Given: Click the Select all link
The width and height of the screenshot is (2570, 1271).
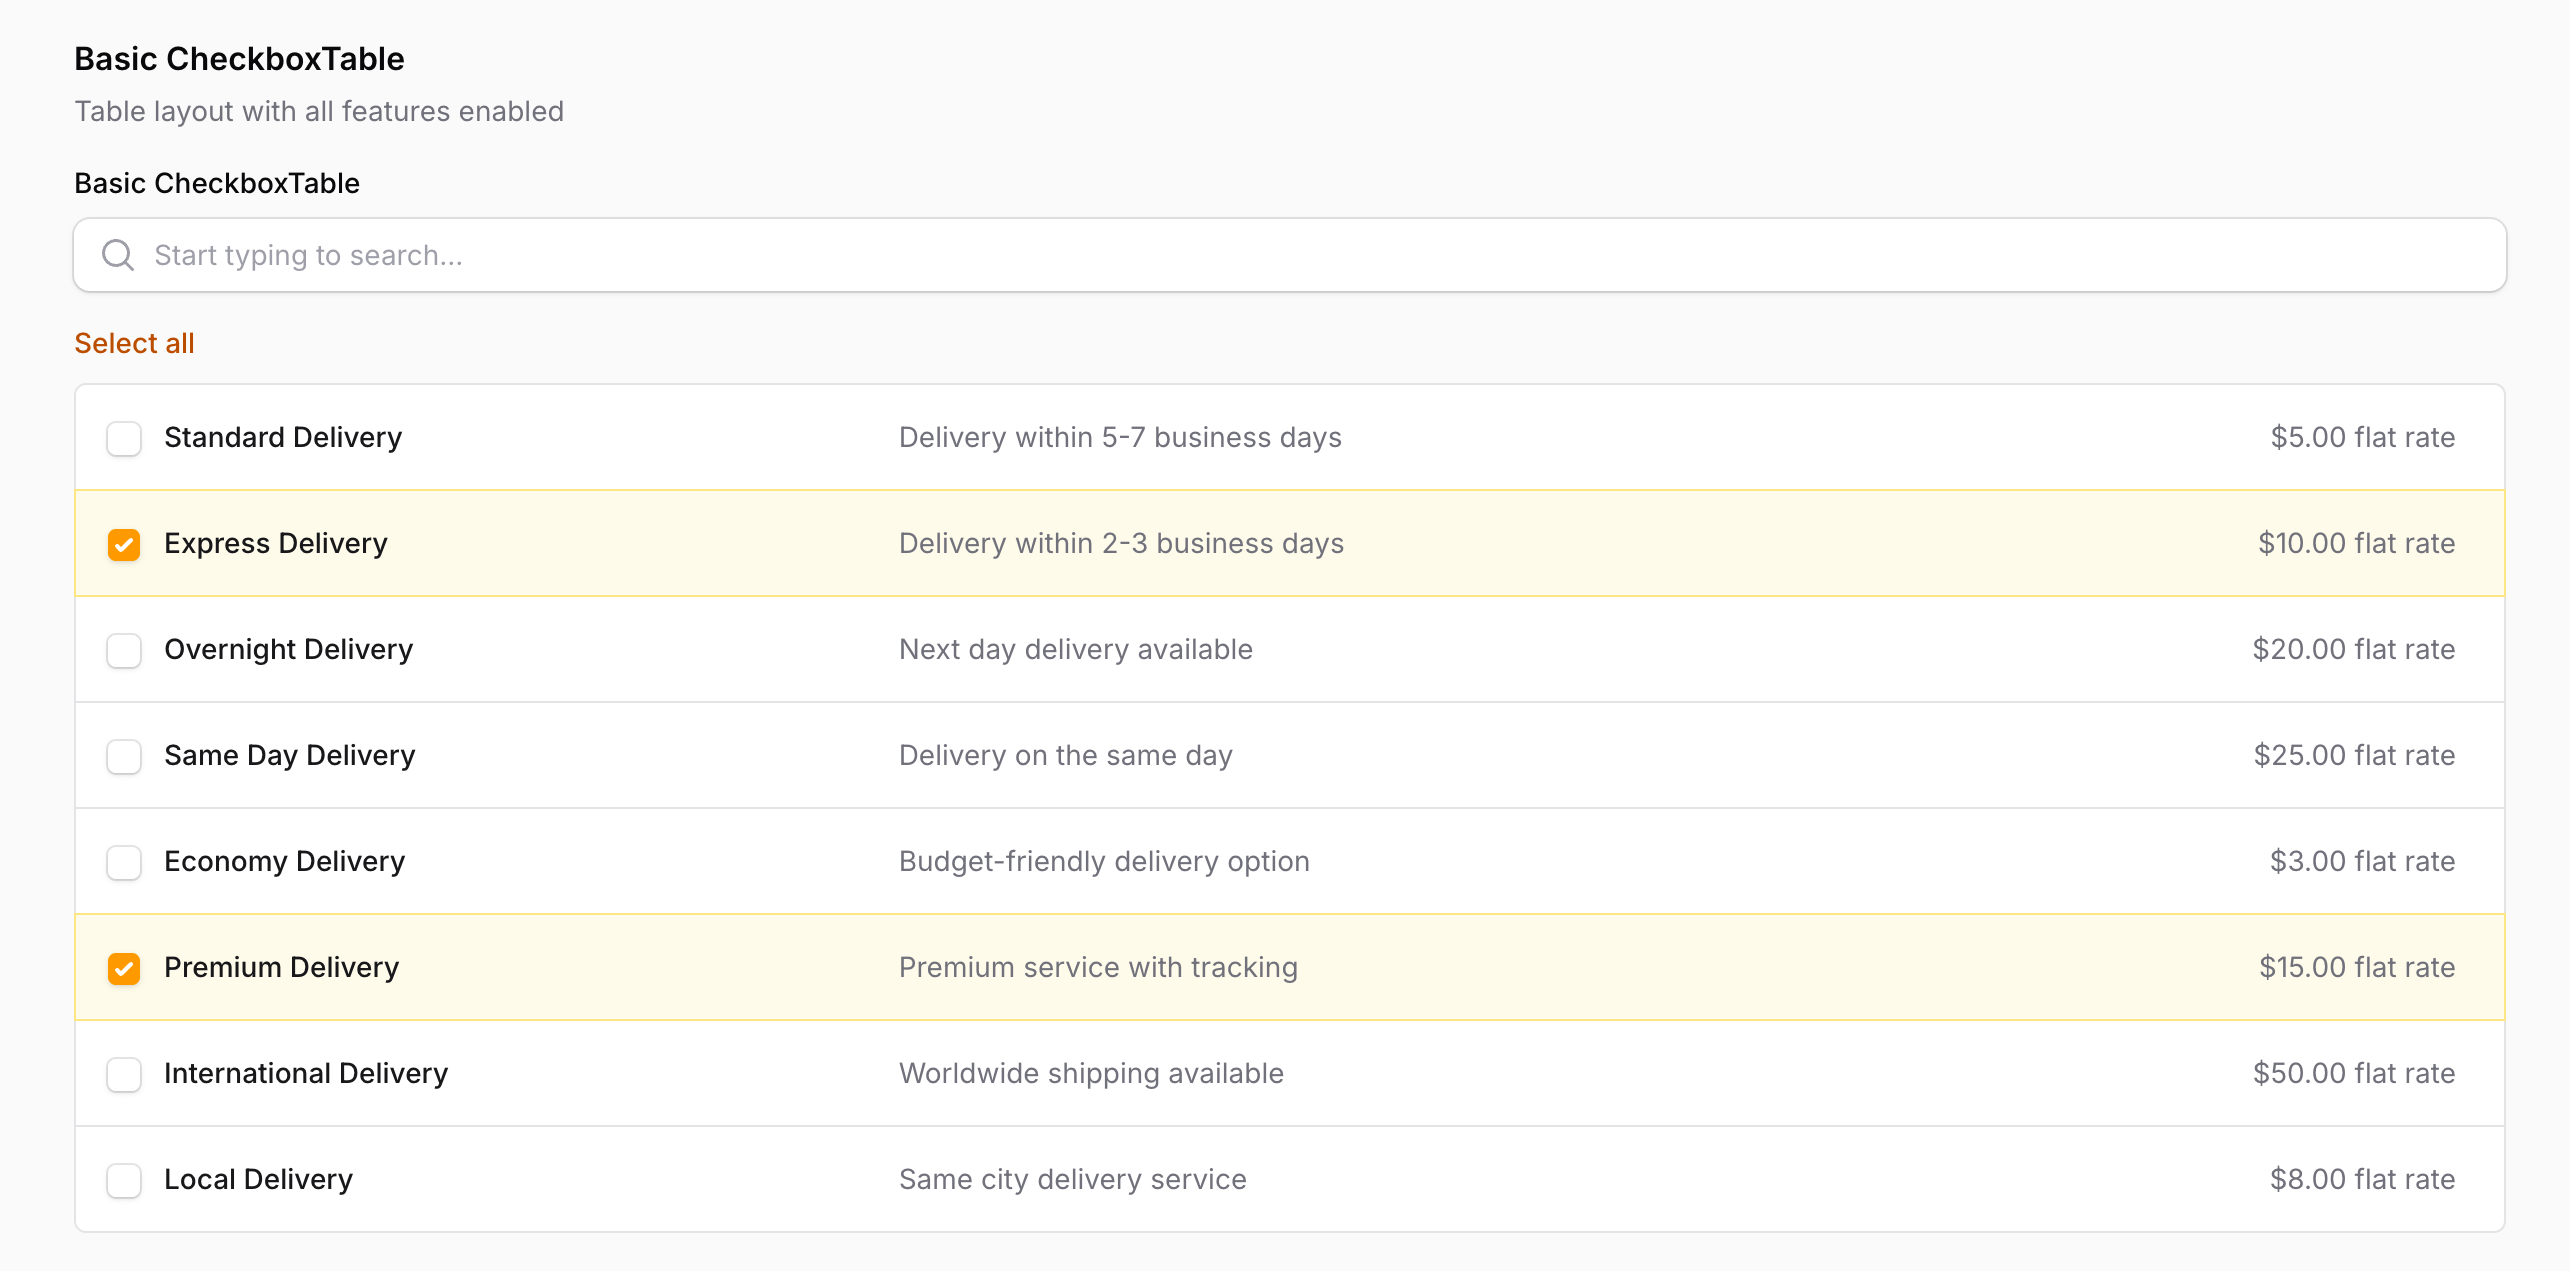Looking at the screenshot, I should [x=134, y=343].
